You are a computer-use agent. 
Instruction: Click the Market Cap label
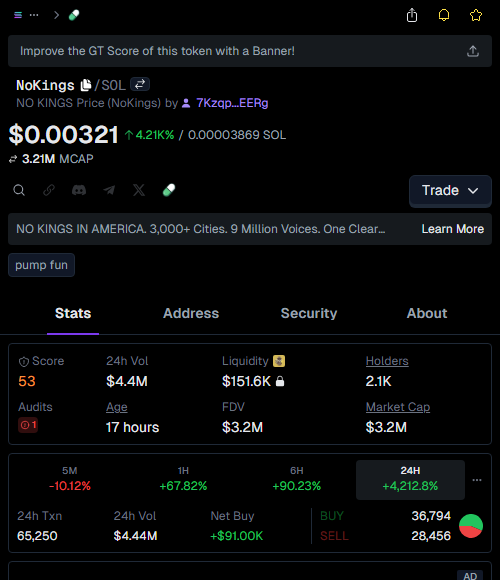click(398, 407)
